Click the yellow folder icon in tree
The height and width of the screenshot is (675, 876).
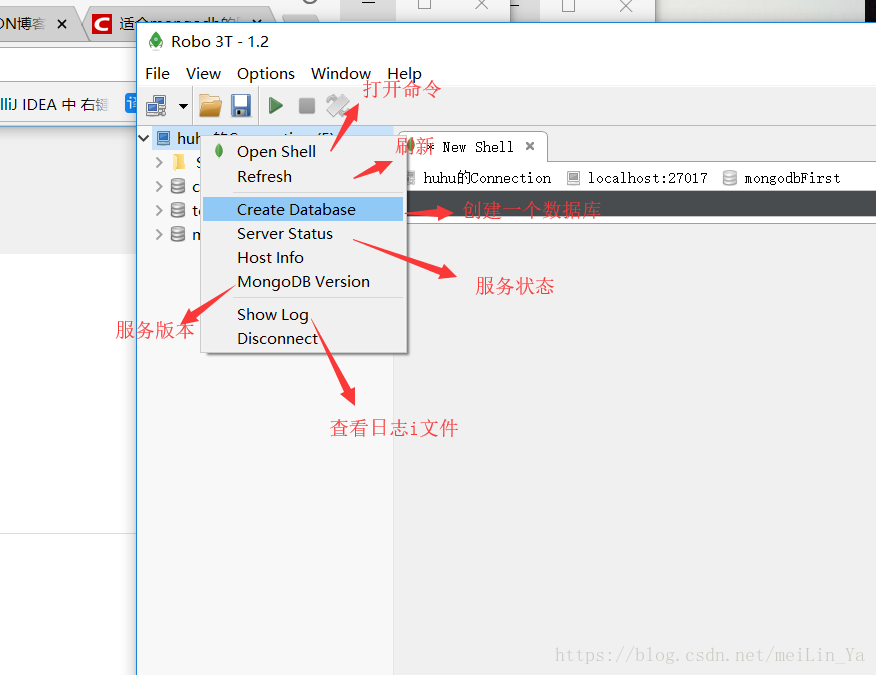179,162
